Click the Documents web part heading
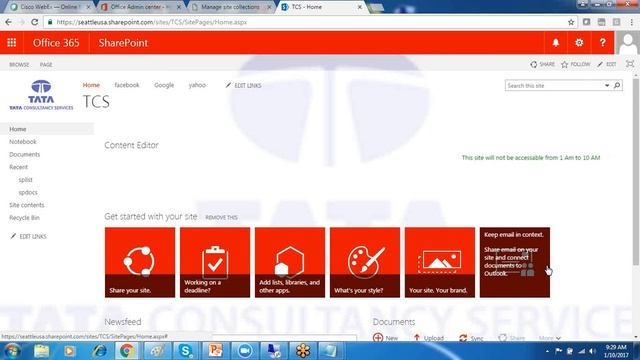Screen dimensions: 640x360 pyautogui.click(x=393, y=322)
